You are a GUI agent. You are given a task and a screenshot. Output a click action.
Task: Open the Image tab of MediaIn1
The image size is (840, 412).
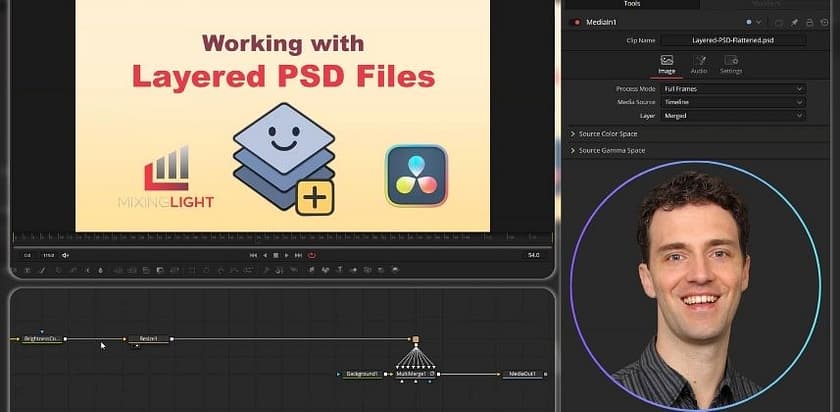(x=666, y=65)
